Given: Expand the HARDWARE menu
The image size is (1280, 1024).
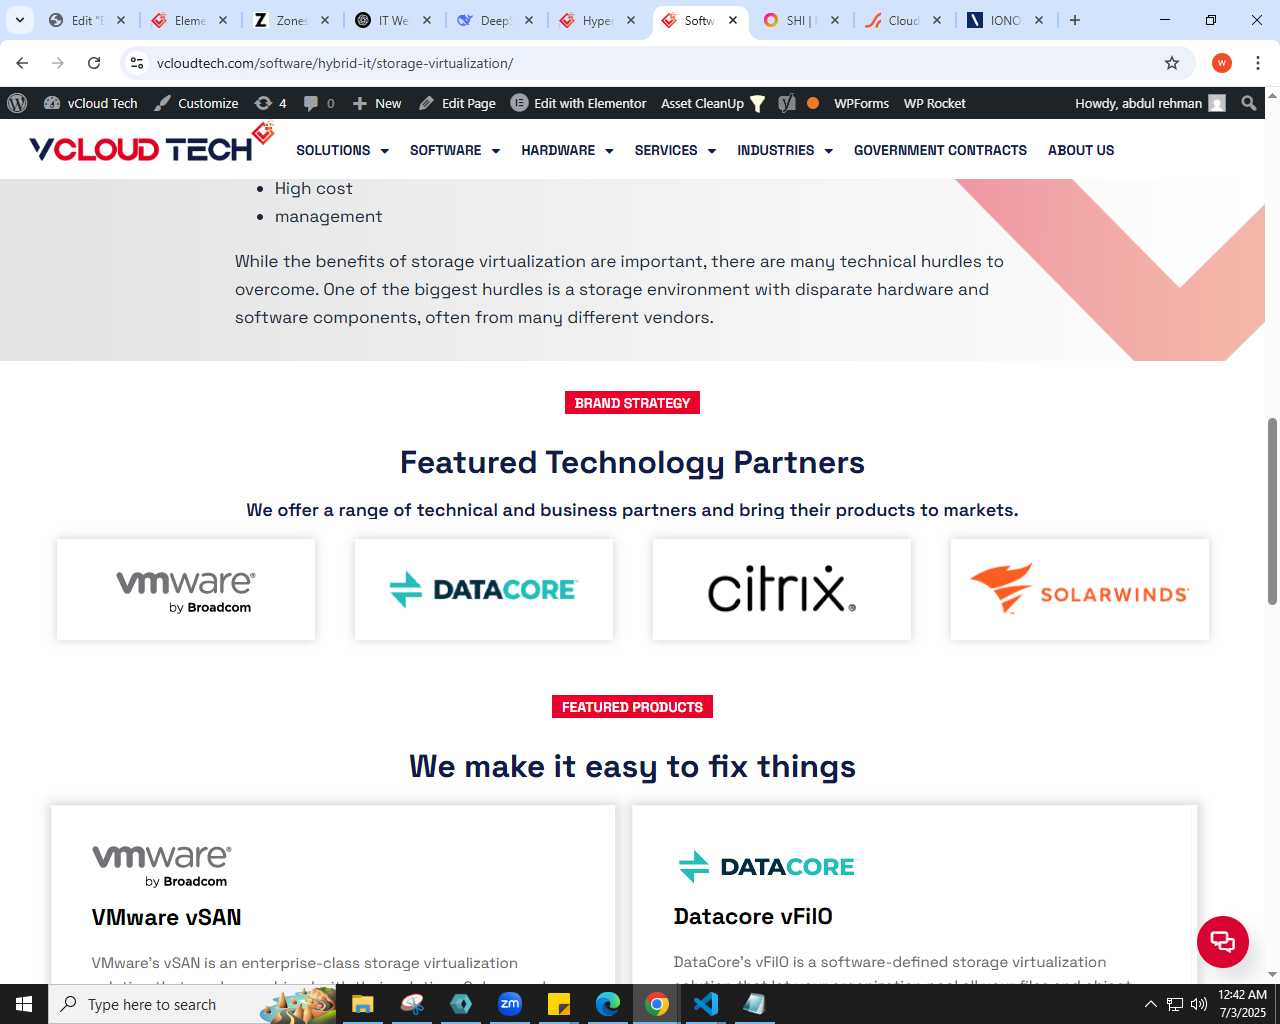Looking at the screenshot, I should [567, 150].
